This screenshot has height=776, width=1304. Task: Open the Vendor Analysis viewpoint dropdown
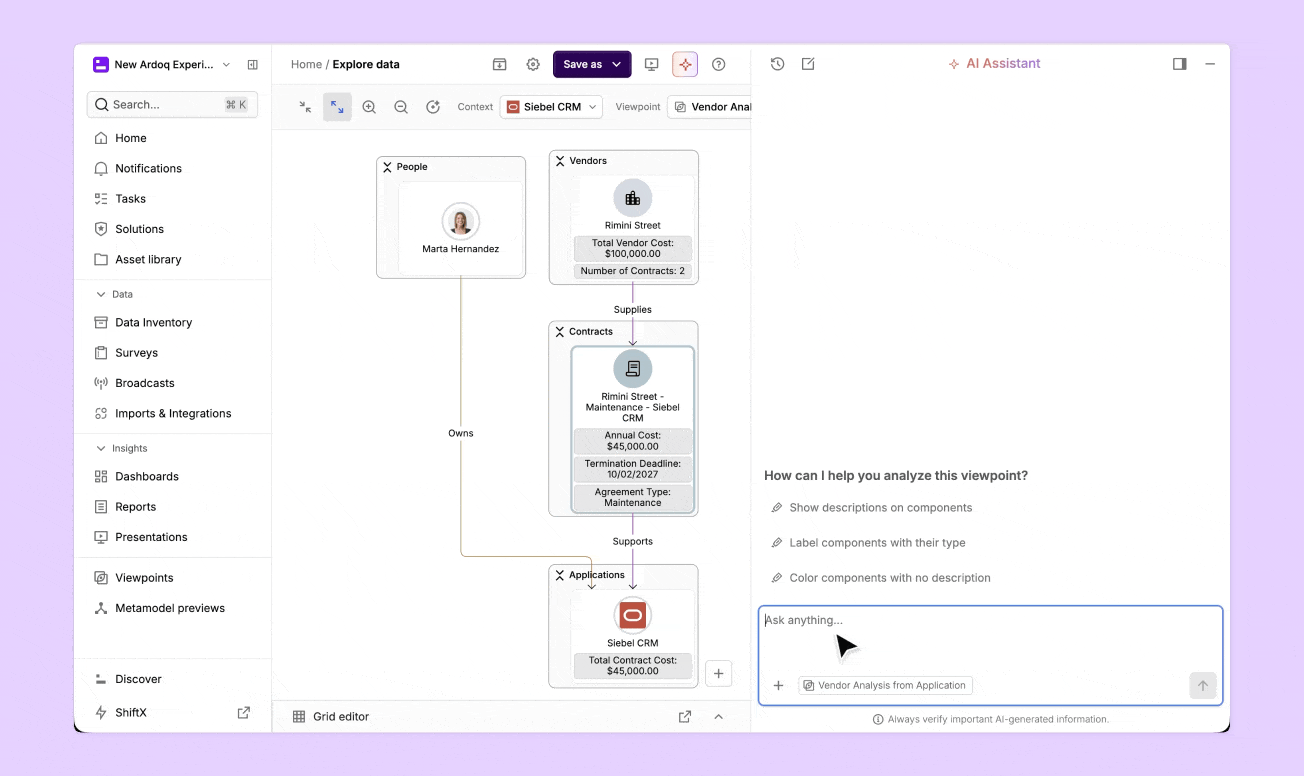tap(710, 107)
